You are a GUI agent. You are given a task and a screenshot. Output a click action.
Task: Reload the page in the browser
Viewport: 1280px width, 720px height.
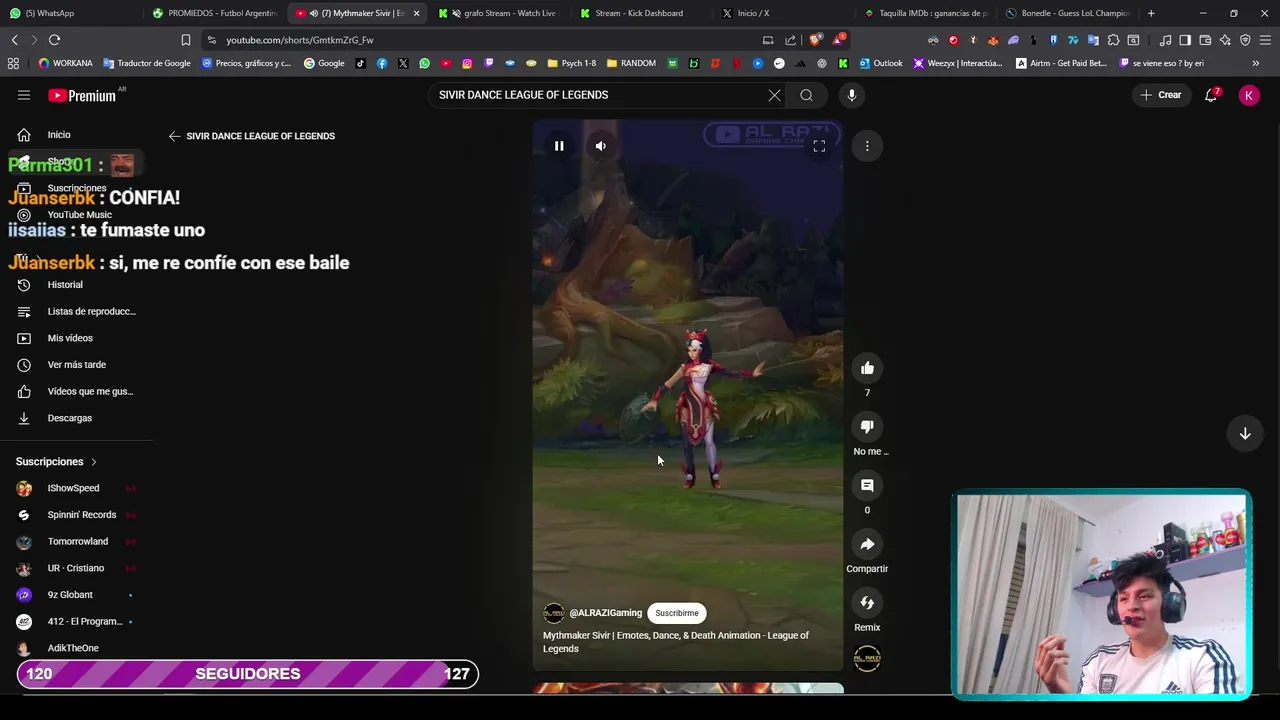(54, 40)
